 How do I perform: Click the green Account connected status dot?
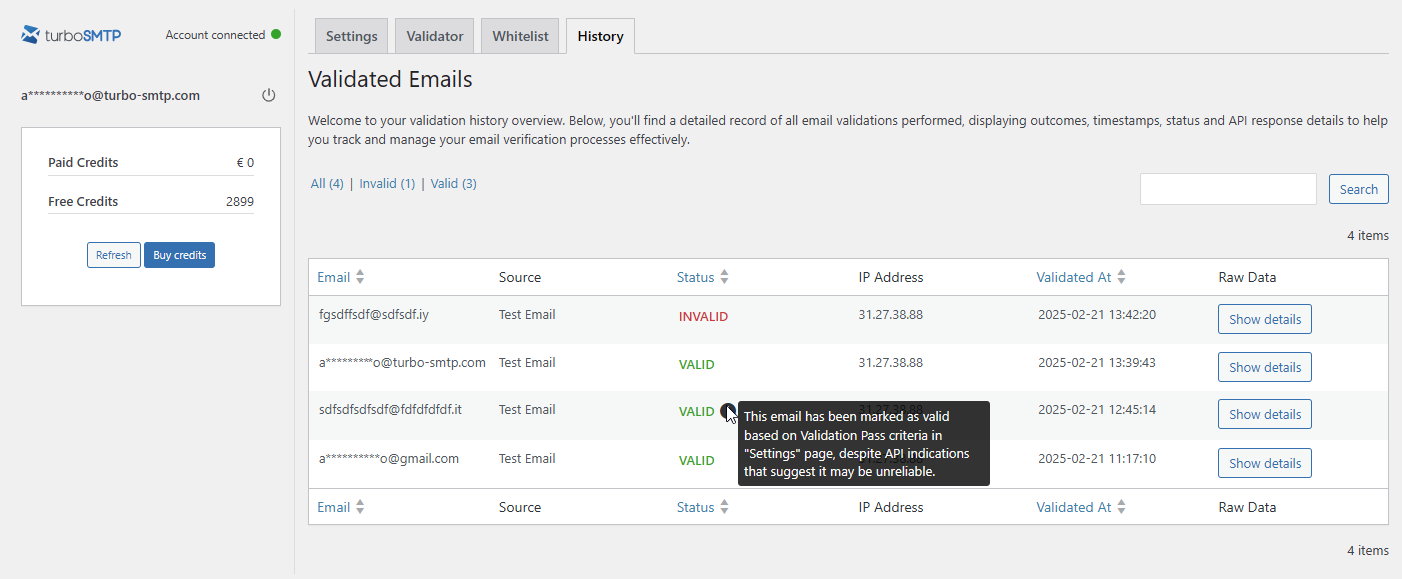[276, 34]
